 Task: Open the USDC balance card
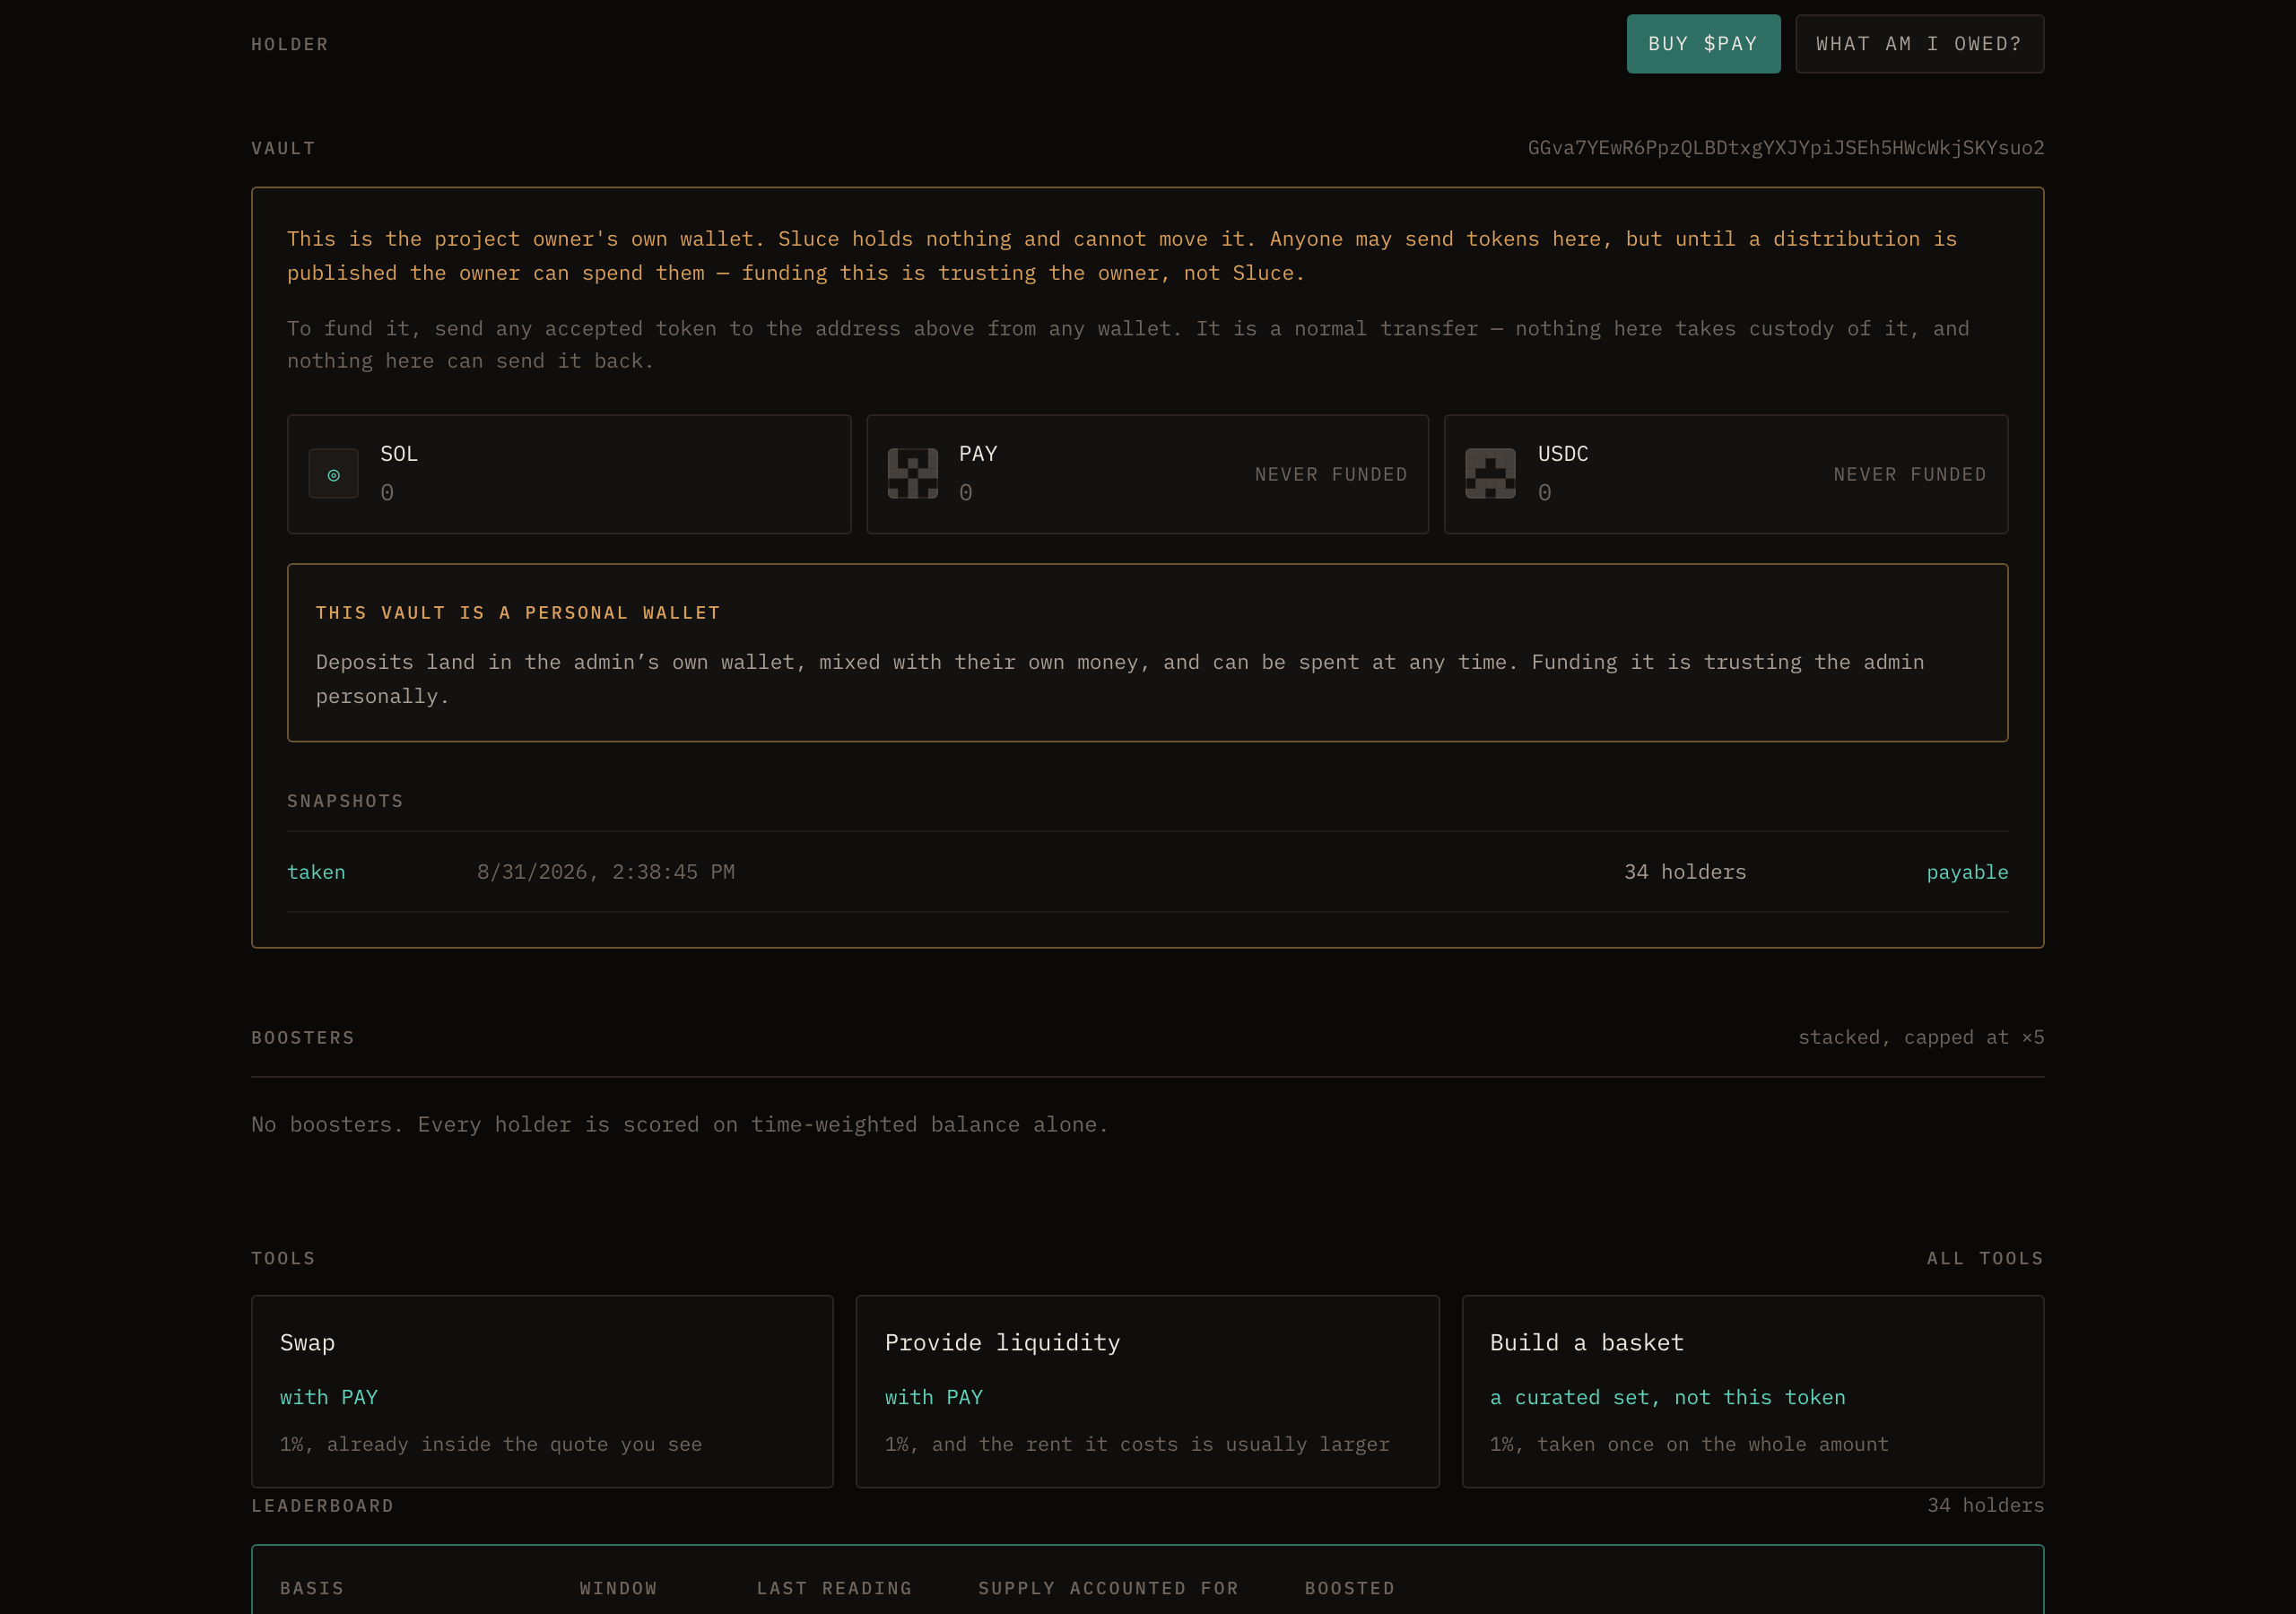(x=1726, y=474)
